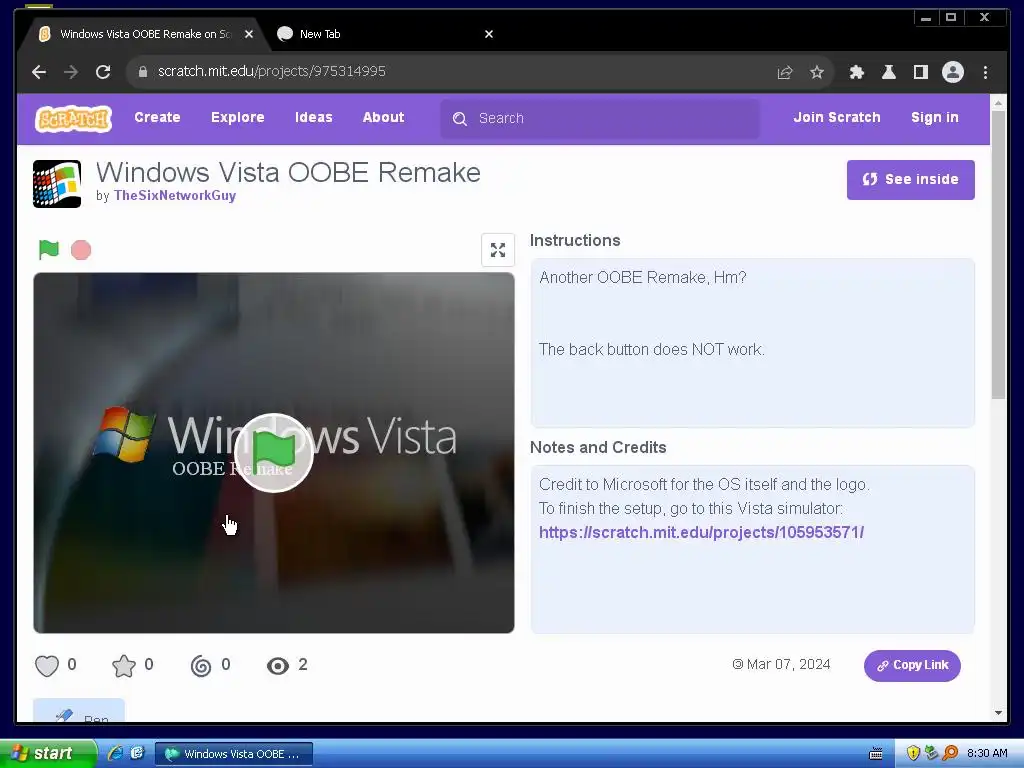Screen dimensions: 1024x768
Task: Share this page from address bar
Action: (784, 72)
